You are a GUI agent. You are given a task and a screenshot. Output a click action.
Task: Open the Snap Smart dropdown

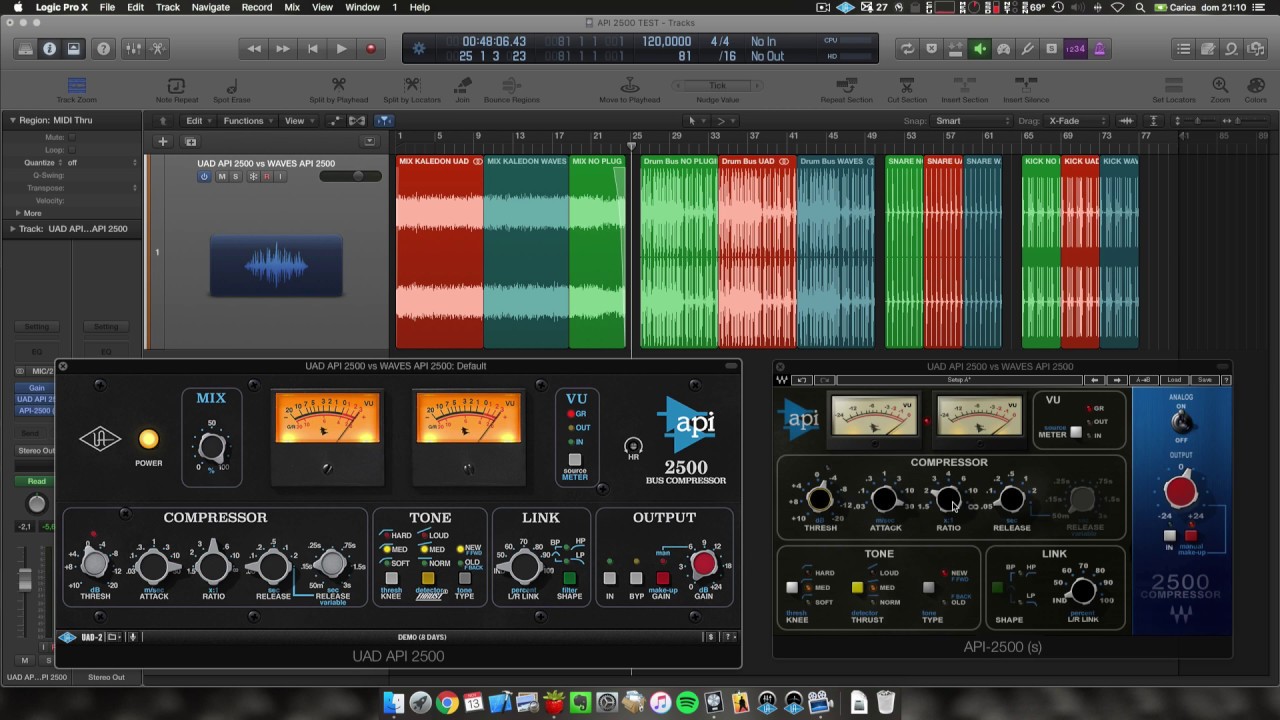coord(972,121)
